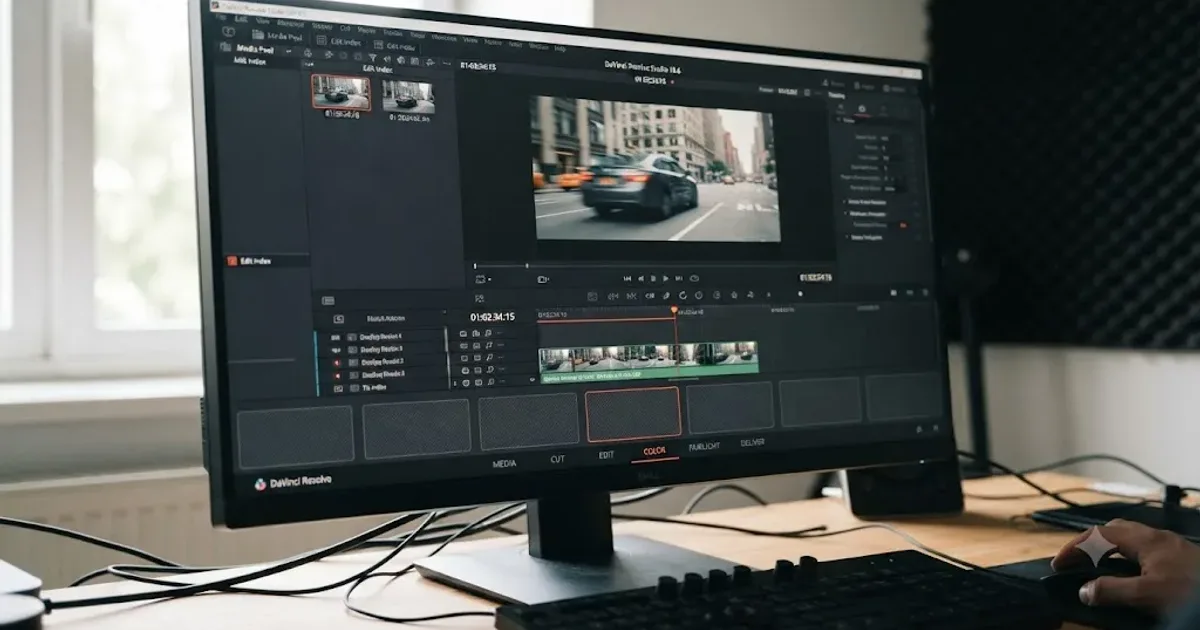Switch to the MEDIA page tab
This screenshot has width=1200, height=630.
pyautogui.click(x=505, y=464)
